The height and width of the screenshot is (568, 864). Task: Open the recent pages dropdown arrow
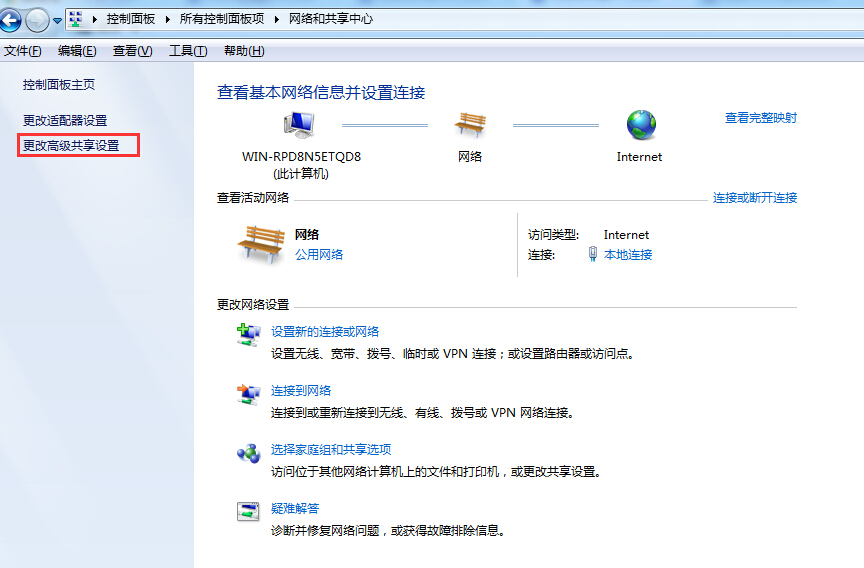(x=57, y=21)
